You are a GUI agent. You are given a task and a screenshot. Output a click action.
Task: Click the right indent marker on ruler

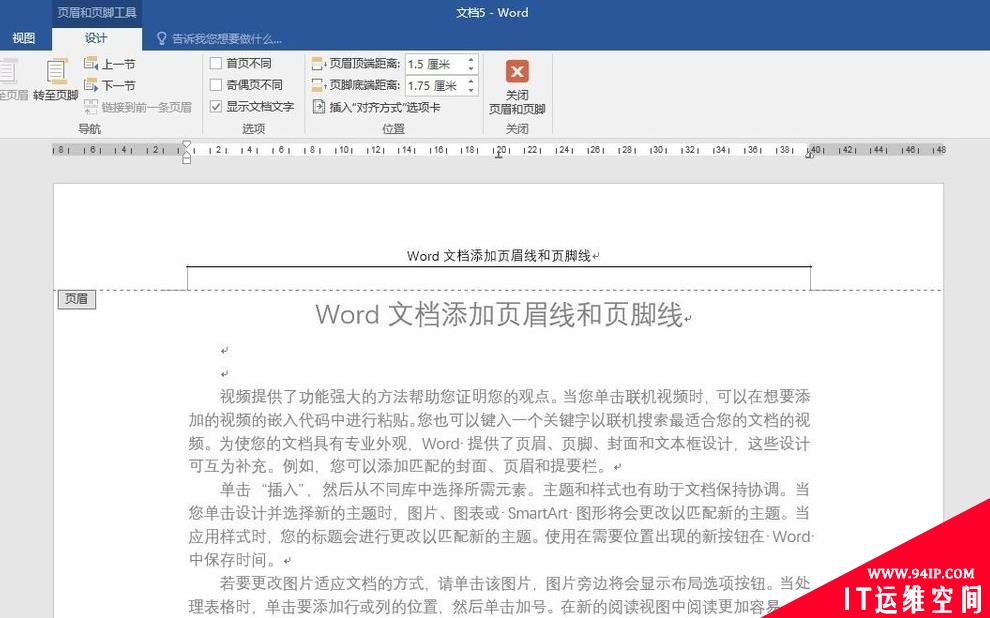click(x=810, y=153)
